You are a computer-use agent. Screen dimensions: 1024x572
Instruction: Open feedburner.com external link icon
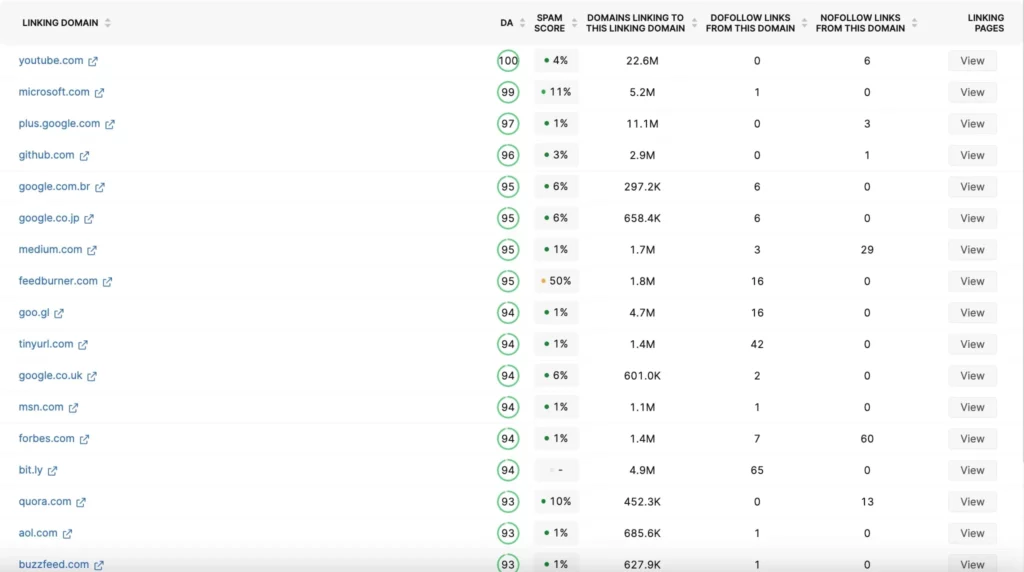click(107, 282)
